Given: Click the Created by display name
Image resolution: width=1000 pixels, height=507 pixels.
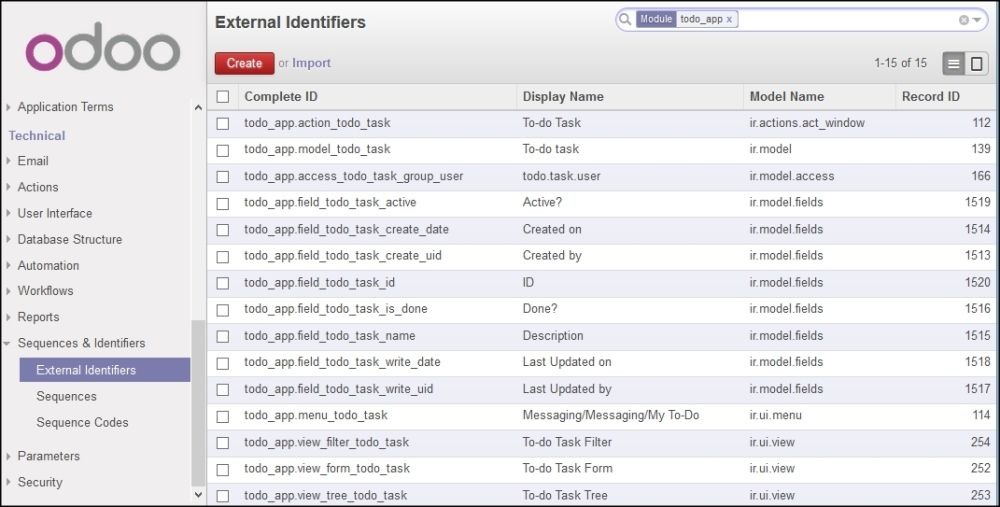Looking at the screenshot, I should coord(552,255).
